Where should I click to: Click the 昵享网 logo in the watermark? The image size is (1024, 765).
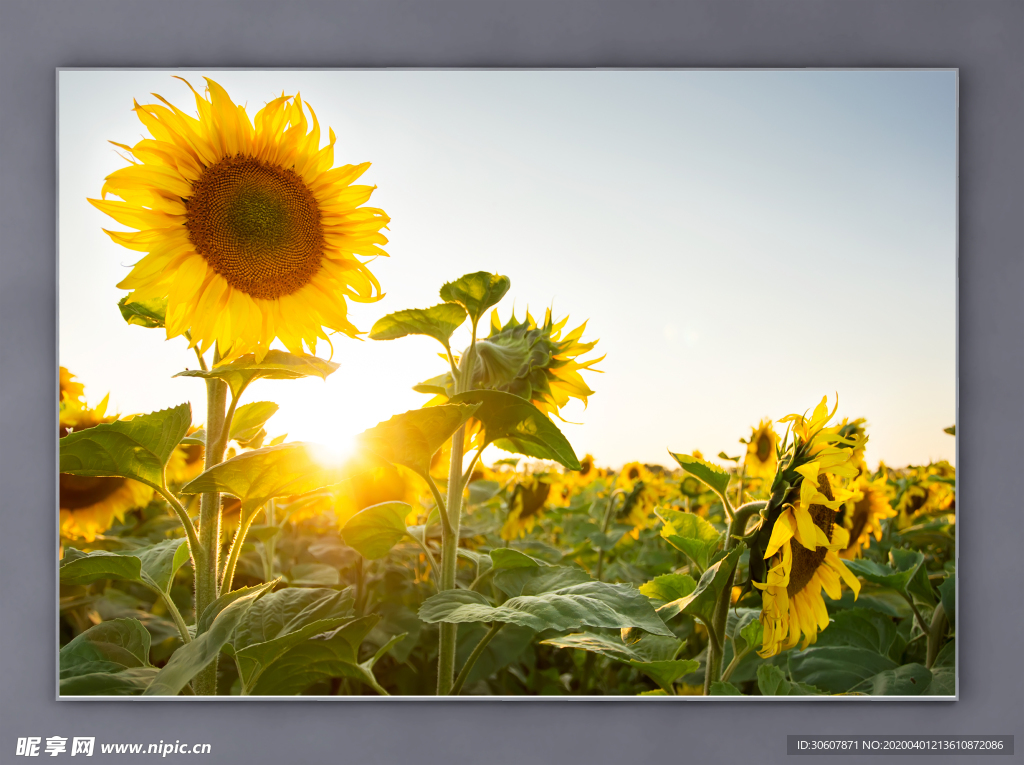[55, 746]
